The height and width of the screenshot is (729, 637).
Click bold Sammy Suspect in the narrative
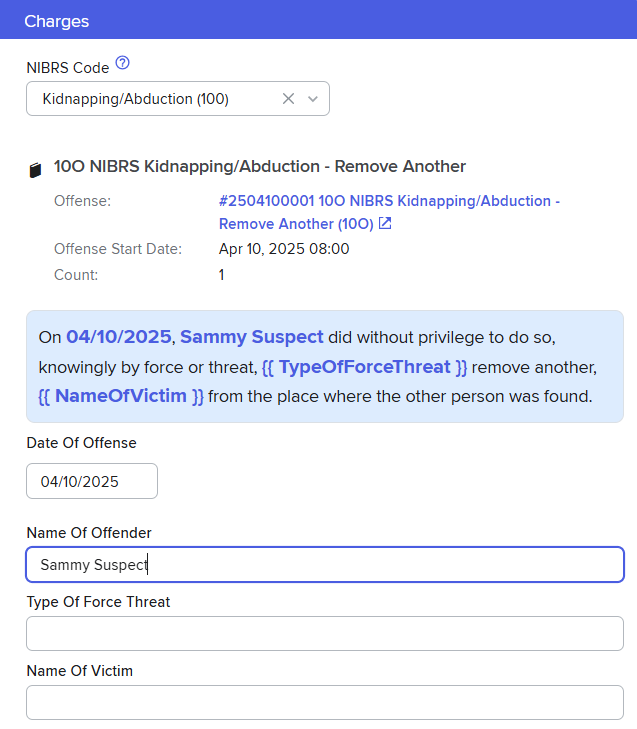click(252, 337)
